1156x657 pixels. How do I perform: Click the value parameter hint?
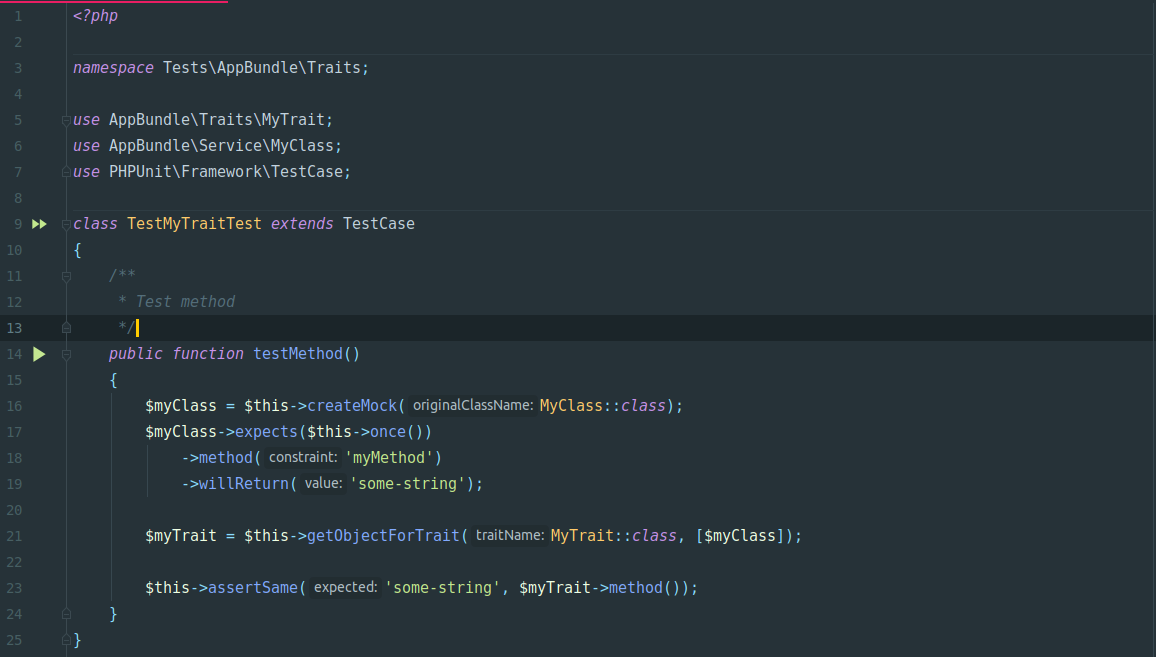pos(323,483)
